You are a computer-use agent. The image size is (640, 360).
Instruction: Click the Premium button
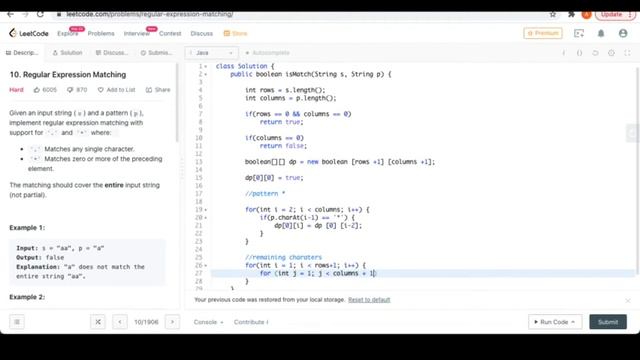(543, 33)
